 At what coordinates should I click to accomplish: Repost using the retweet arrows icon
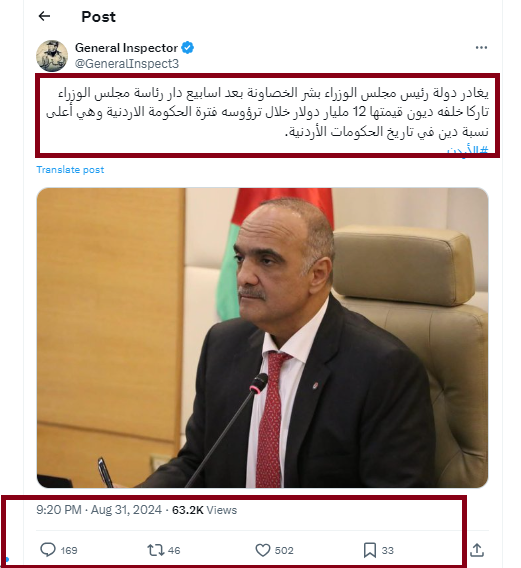(155, 550)
